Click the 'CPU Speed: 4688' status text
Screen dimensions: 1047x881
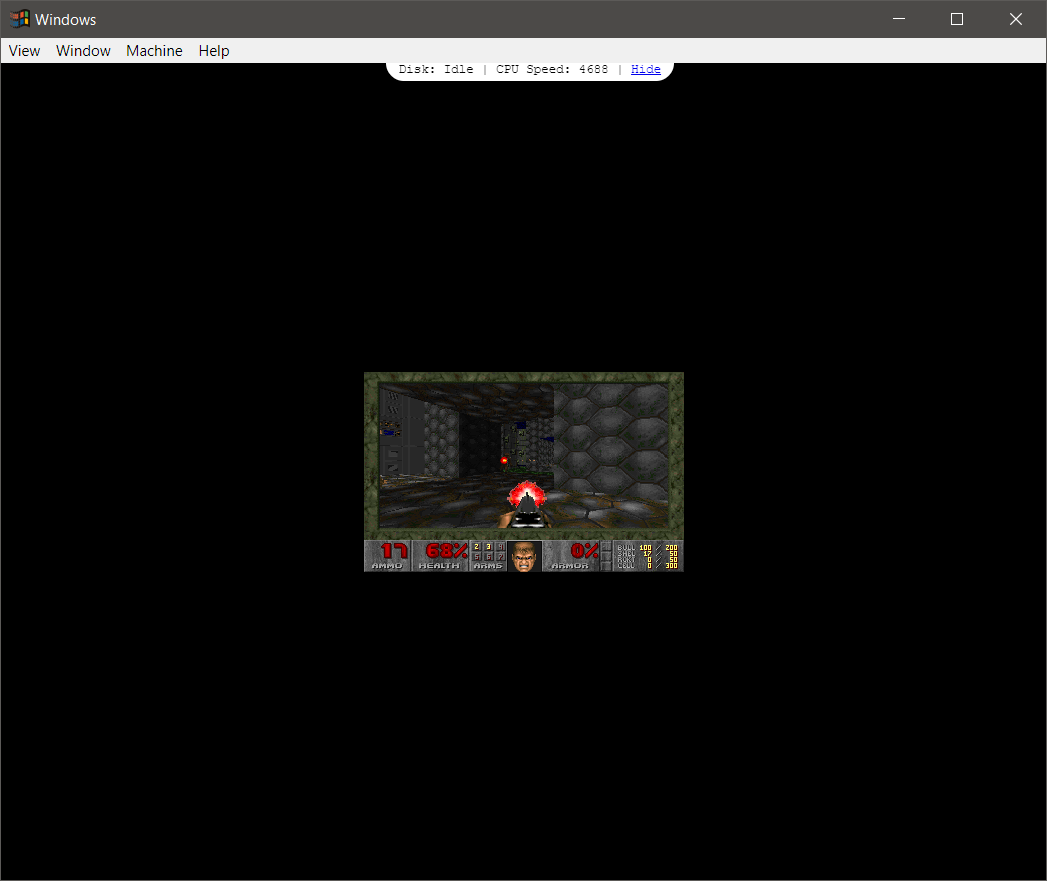click(x=552, y=69)
